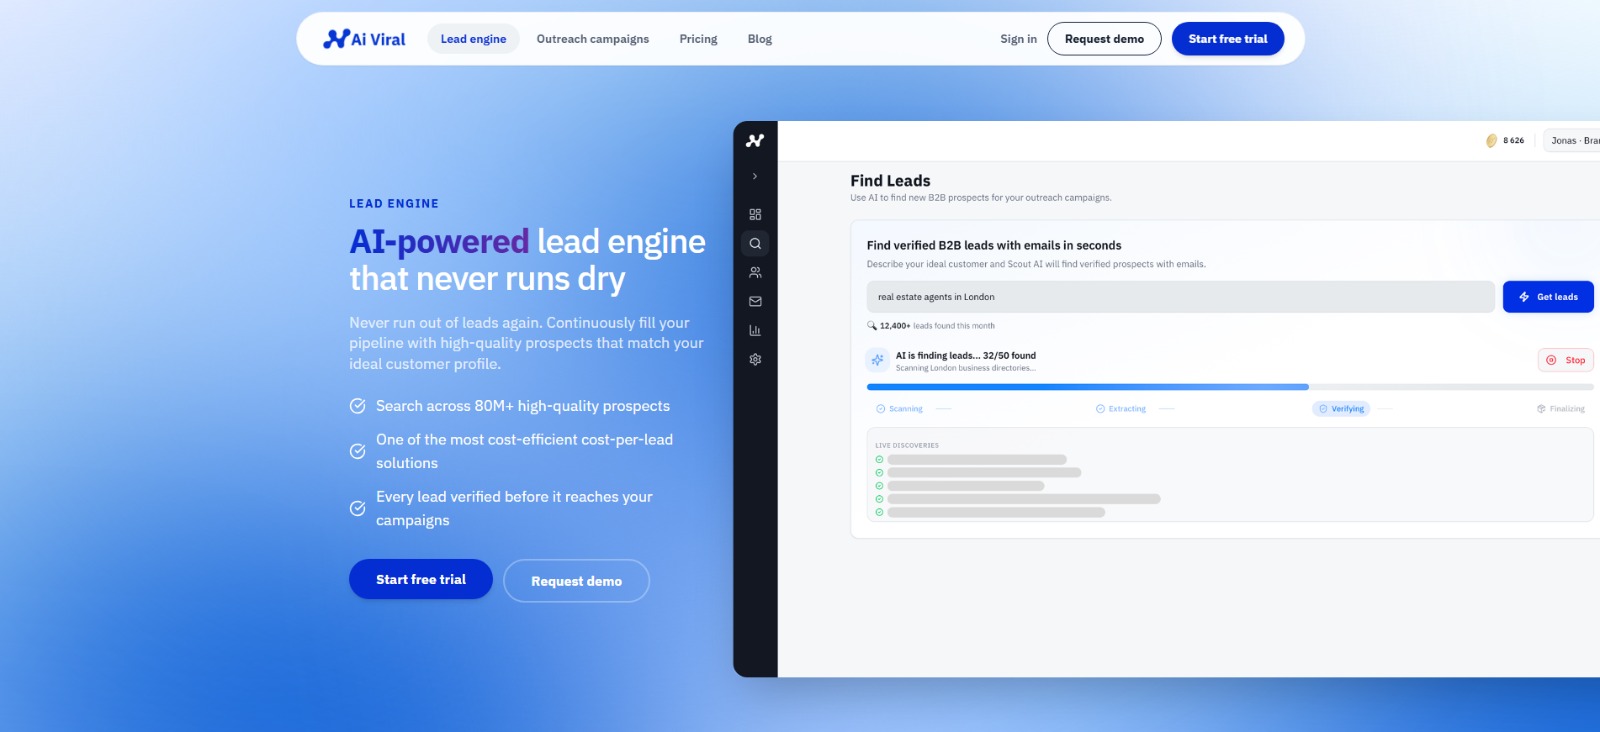Stop the AI lead search
Image resolution: width=1600 pixels, height=732 pixels.
click(x=1565, y=360)
